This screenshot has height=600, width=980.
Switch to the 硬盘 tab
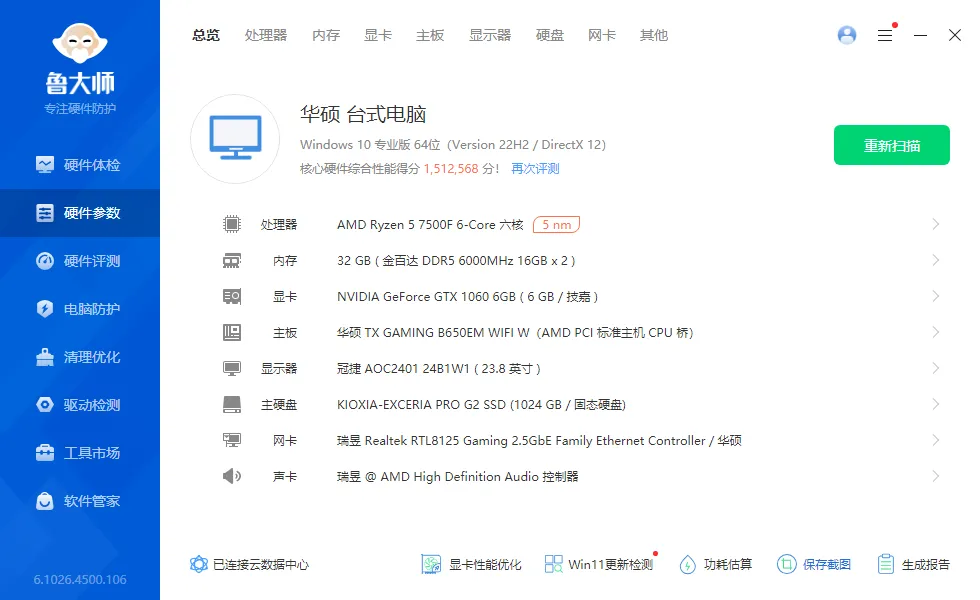550,36
